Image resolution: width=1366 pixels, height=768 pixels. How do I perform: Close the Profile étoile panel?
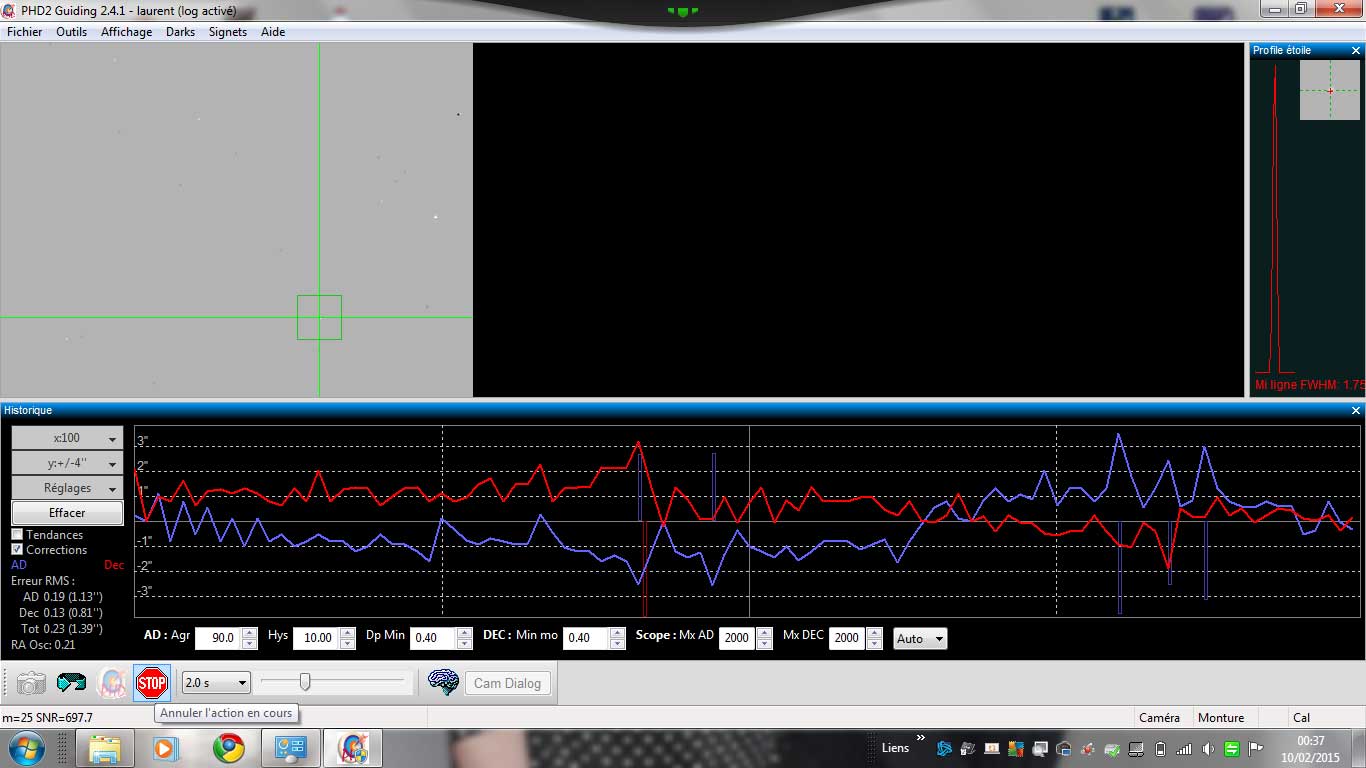(1356, 50)
